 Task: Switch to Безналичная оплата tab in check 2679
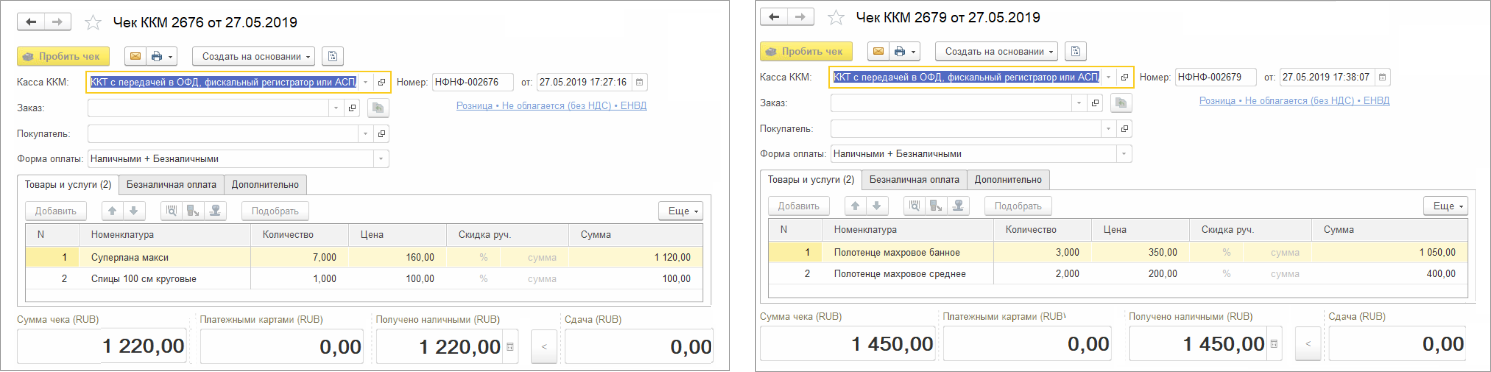tap(915, 180)
